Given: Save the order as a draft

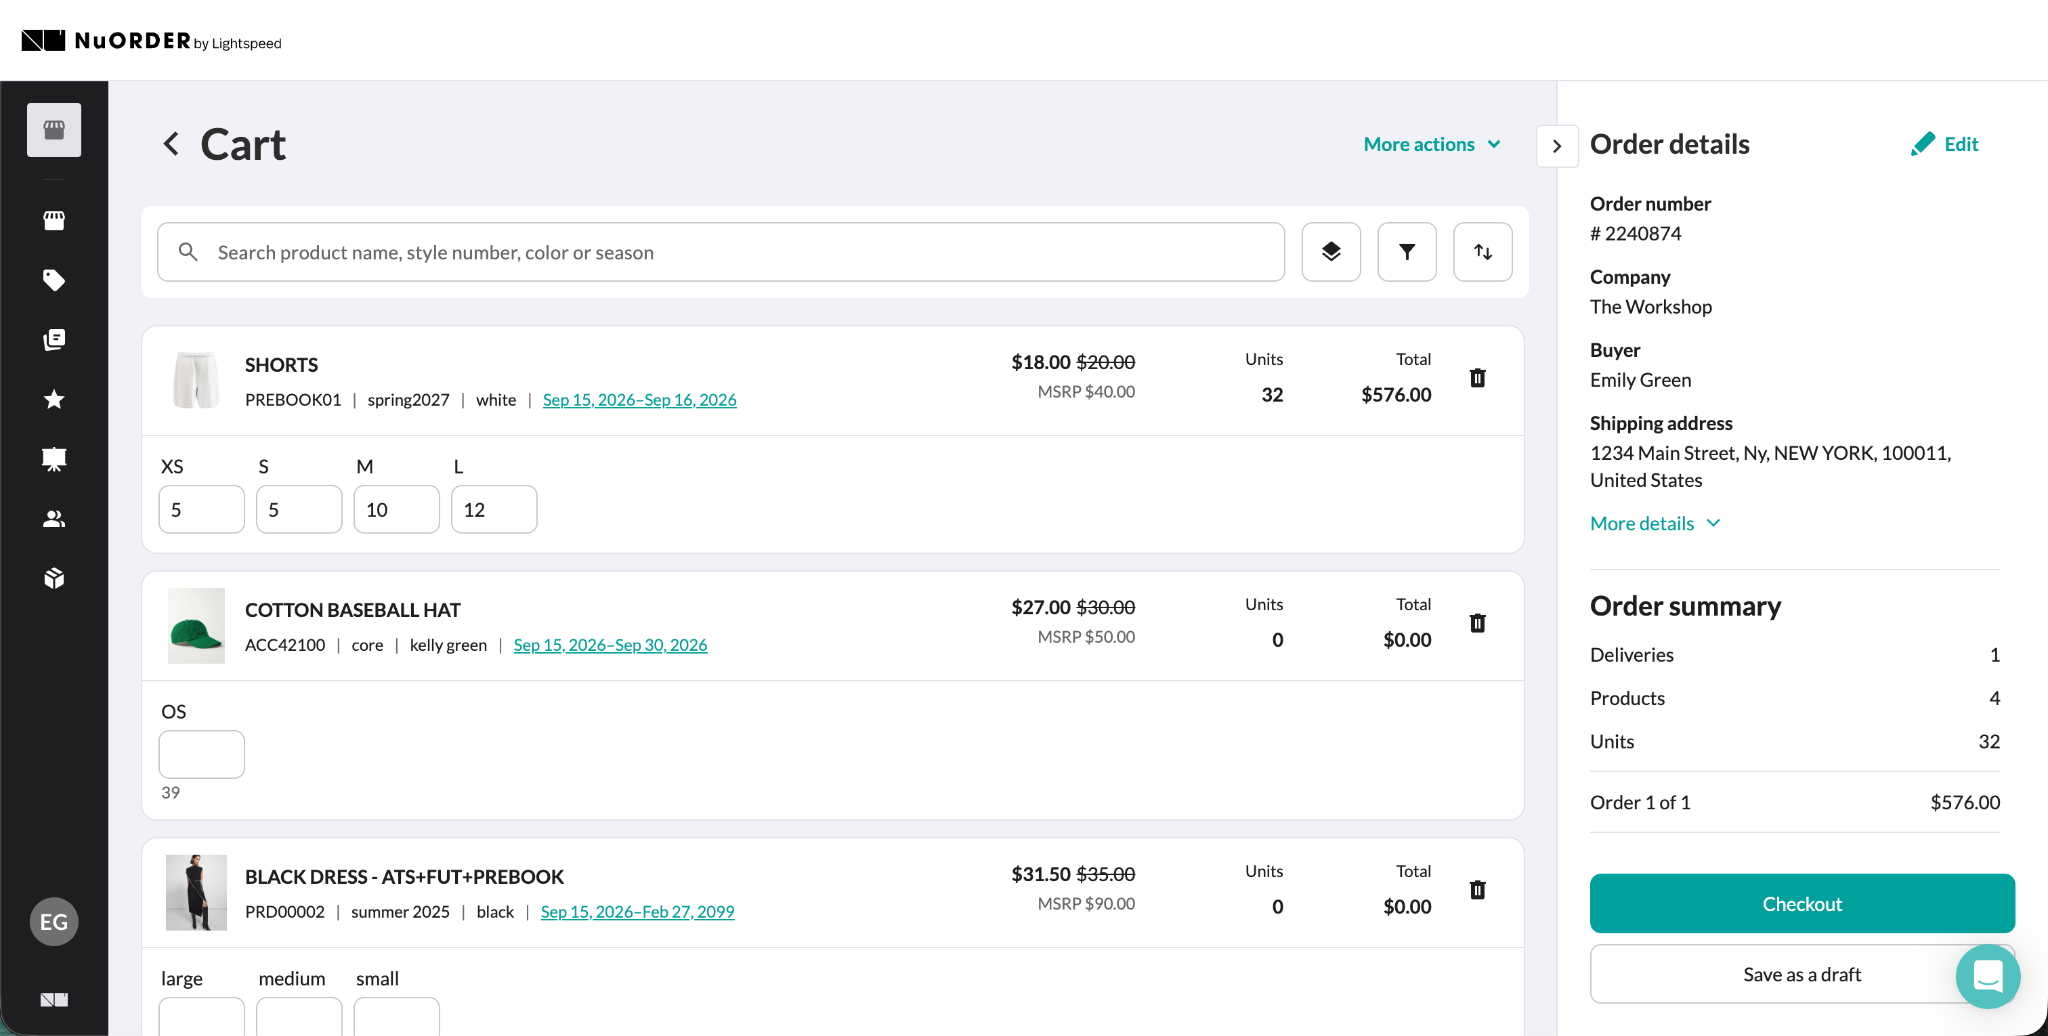Looking at the screenshot, I should click(1802, 974).
